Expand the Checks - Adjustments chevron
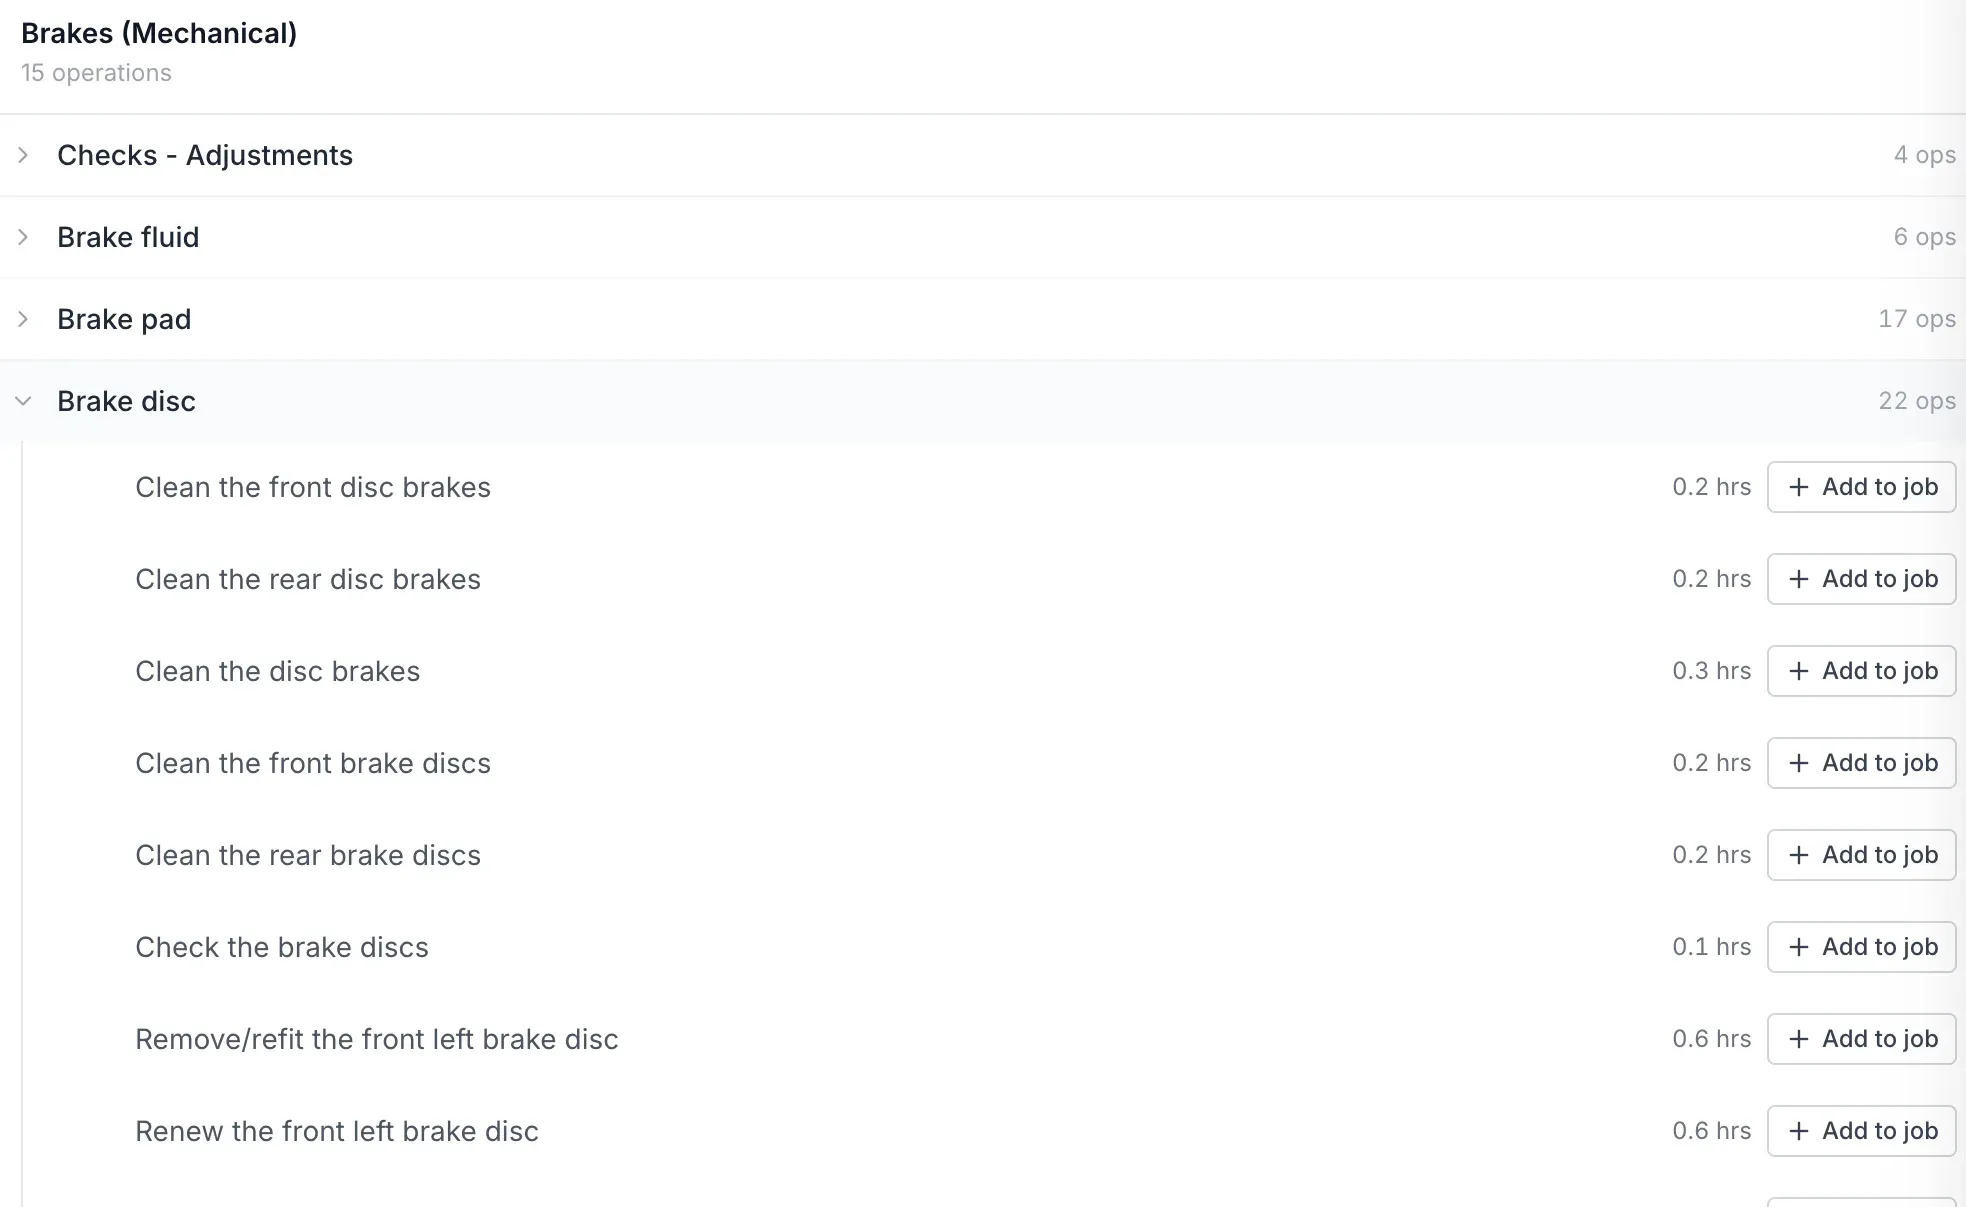 [x=23, y=155]
